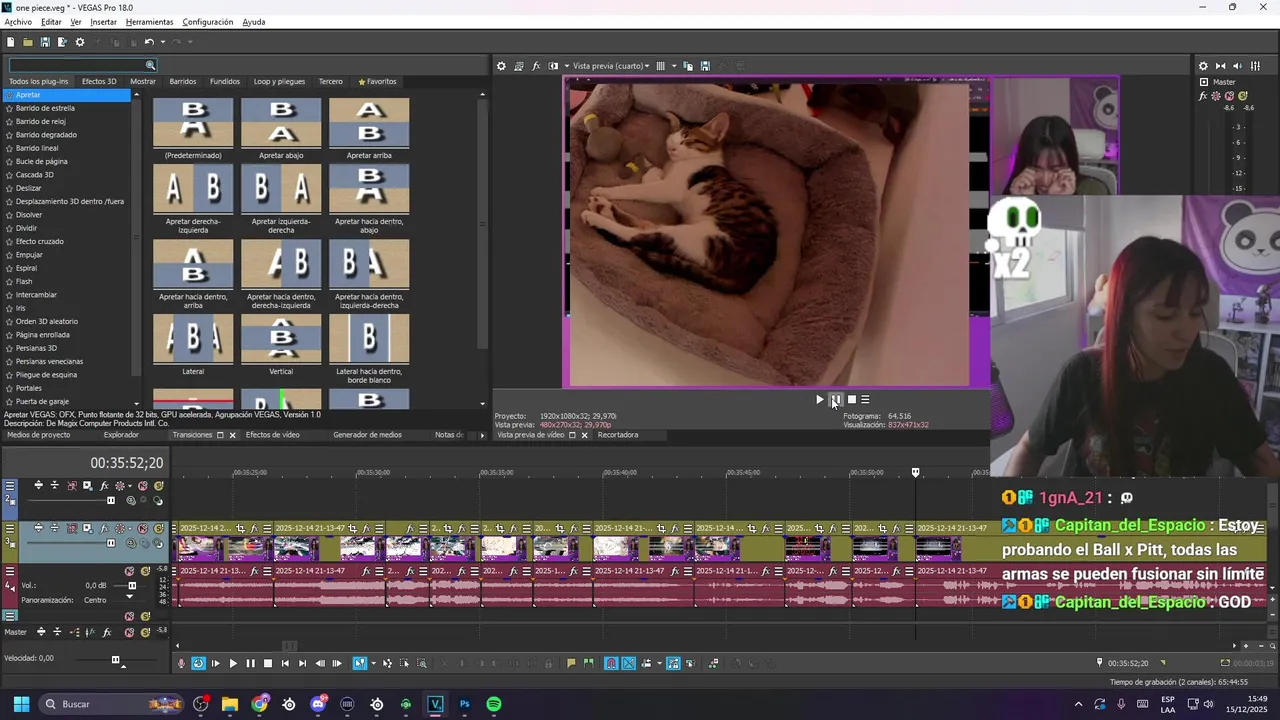Viewport: 1280px width, 720px height.
Task: Adjust audio track volume slider
Action: click(x=132, y=586)
